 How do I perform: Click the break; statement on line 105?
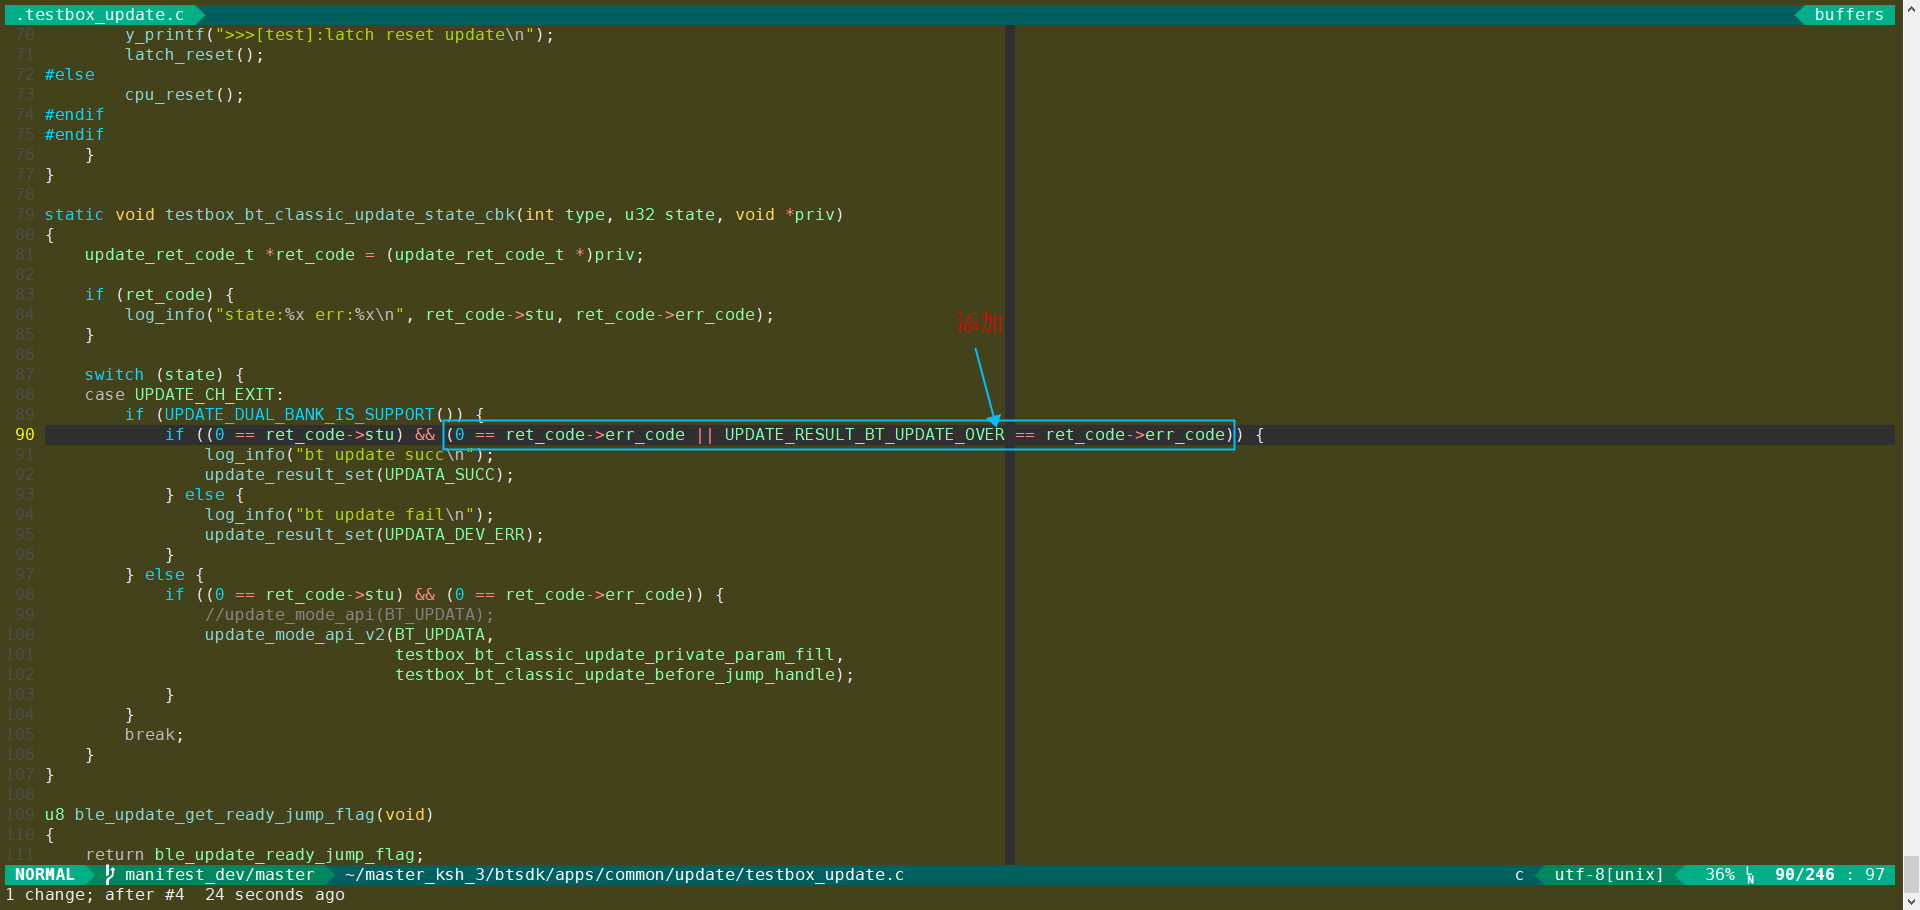[154, 734]
